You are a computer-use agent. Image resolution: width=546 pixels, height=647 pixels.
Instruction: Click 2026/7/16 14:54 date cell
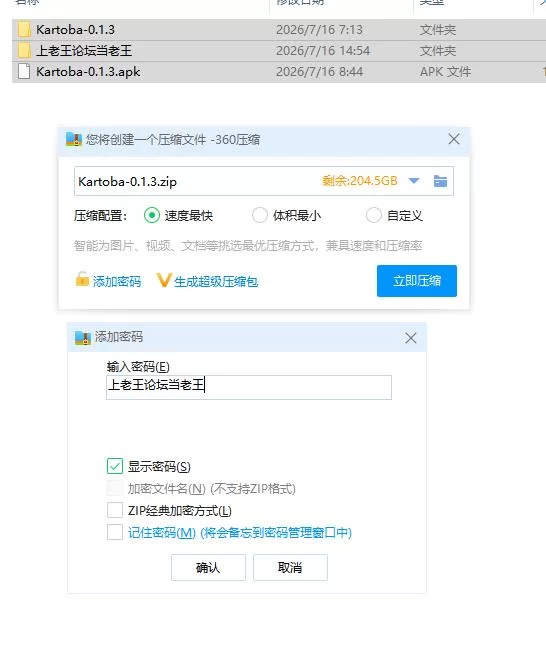323,51
